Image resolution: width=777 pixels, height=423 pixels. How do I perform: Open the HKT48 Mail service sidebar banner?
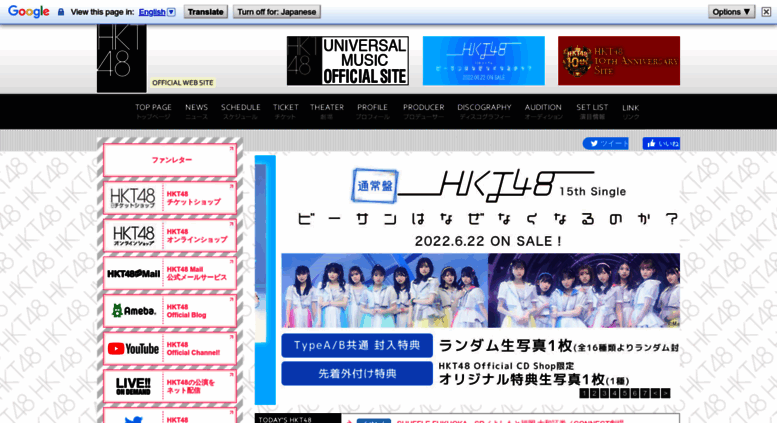[170, 273]
